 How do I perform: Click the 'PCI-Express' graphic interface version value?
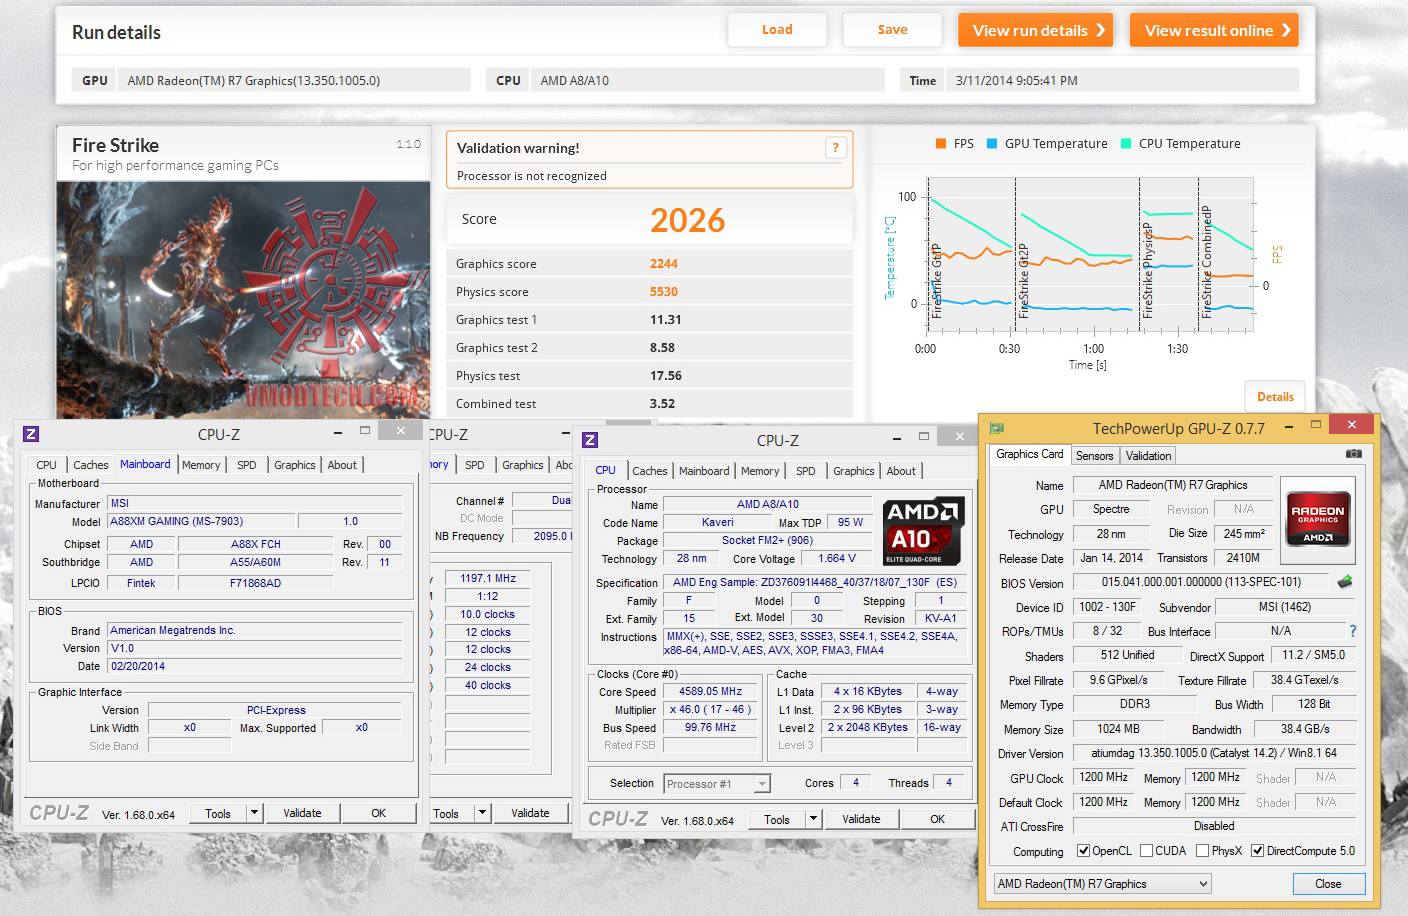coord(276,710)
